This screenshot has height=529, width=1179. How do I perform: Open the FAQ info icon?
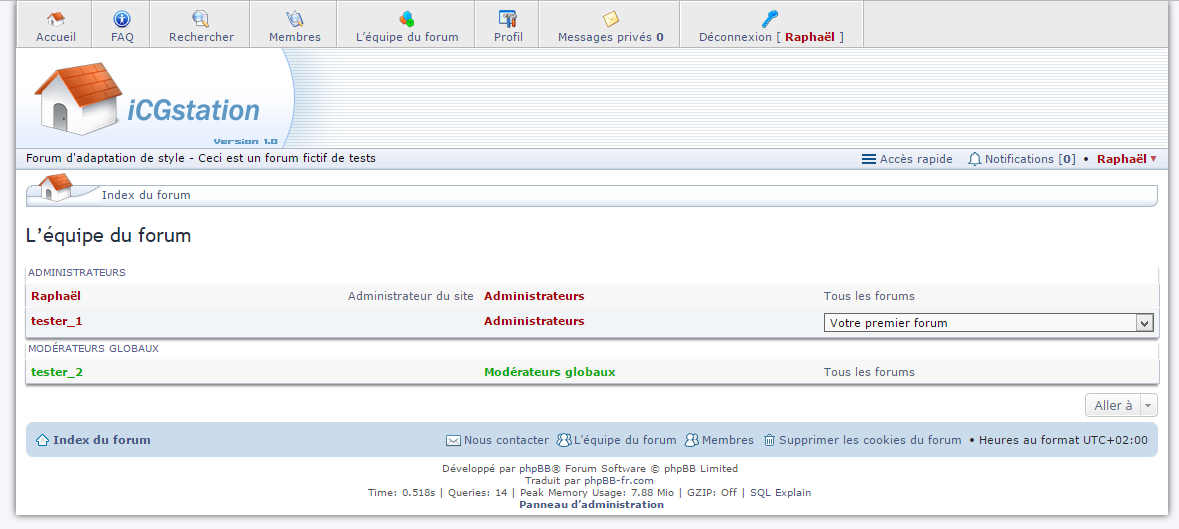[122, 18]
